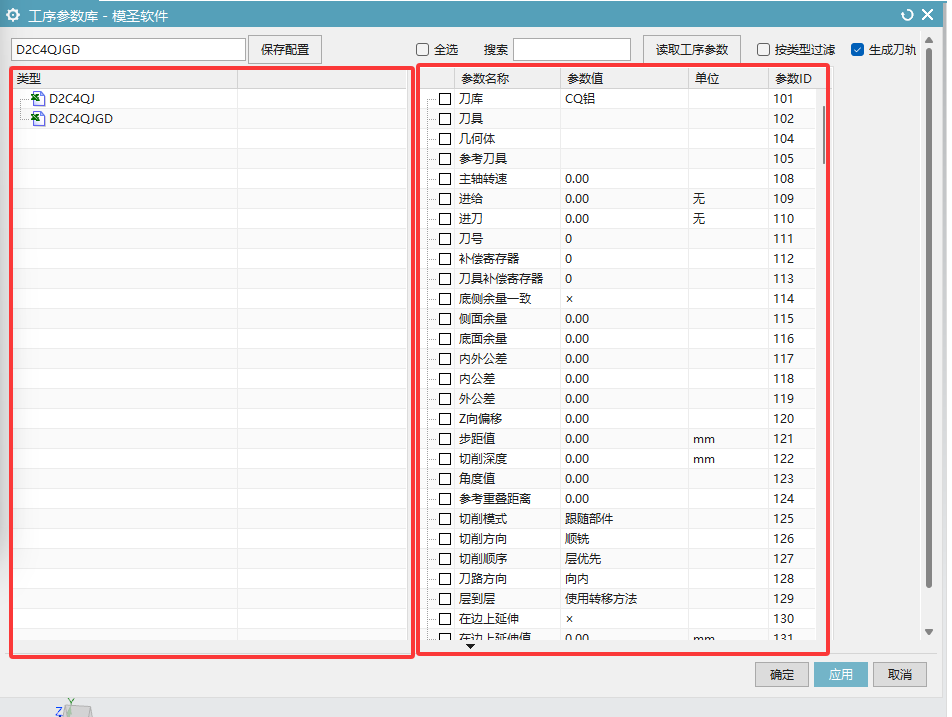The image size is (952, 717).
Task: Check the 刀具补偿寄存器 checkbox
Action: [445, 279]
